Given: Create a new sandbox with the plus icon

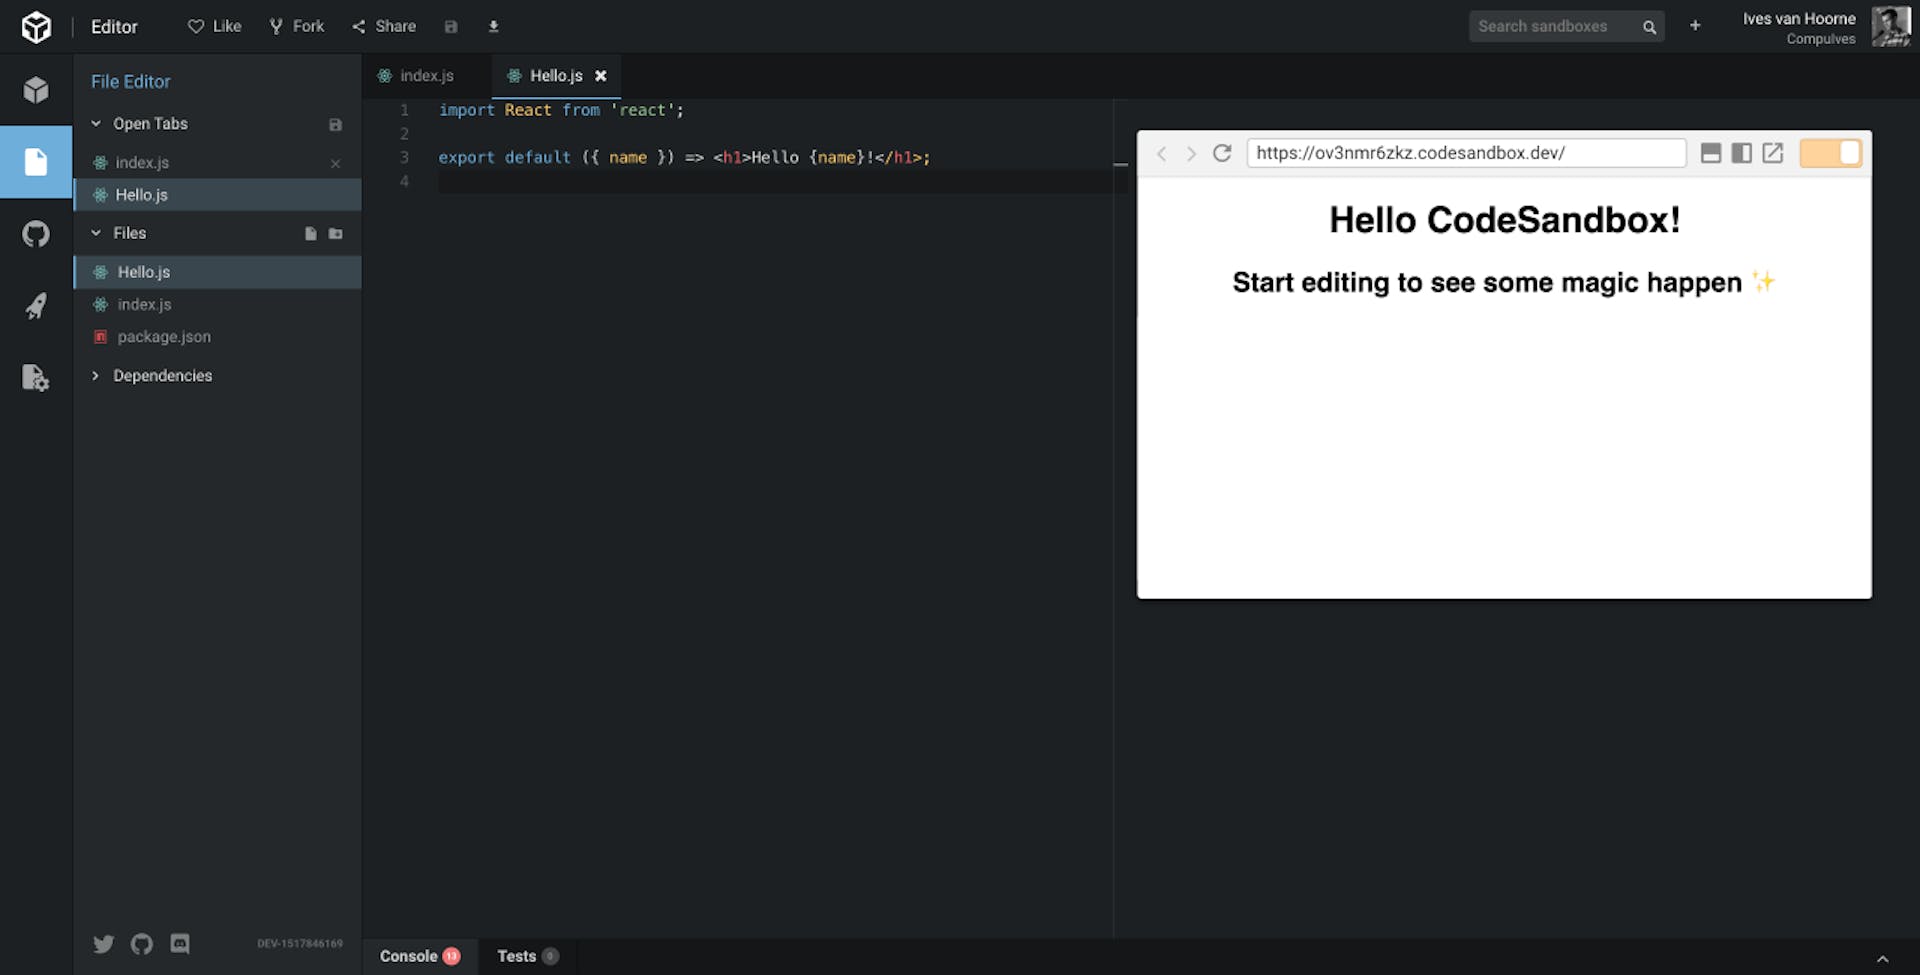Looking at the screenshot, I should (1695, 26).
